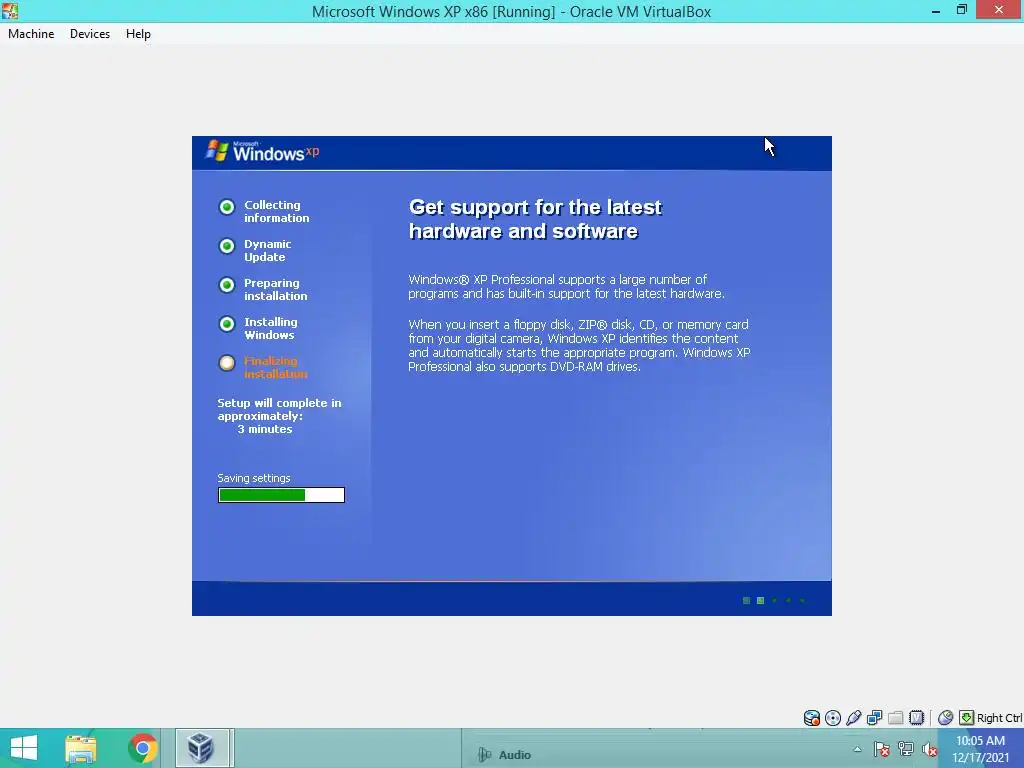The height and width of the screenshot is (768, 1024).
Task: Open the Devices menu
Action: coord(89,34)
